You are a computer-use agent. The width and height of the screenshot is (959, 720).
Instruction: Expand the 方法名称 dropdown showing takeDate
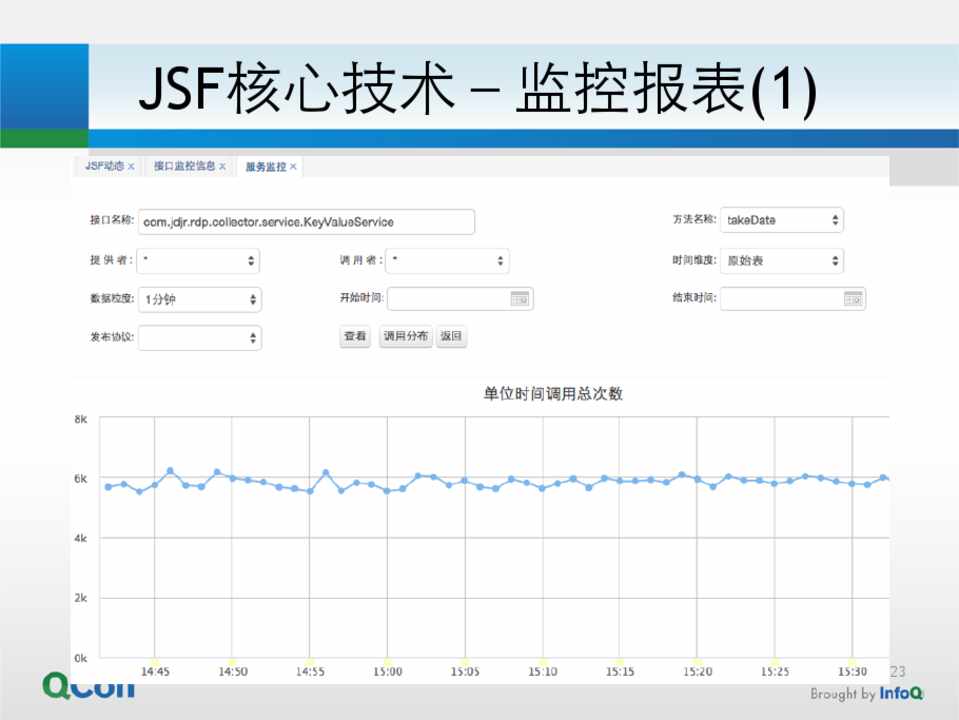pyautogui.click(x=781, y=220)
